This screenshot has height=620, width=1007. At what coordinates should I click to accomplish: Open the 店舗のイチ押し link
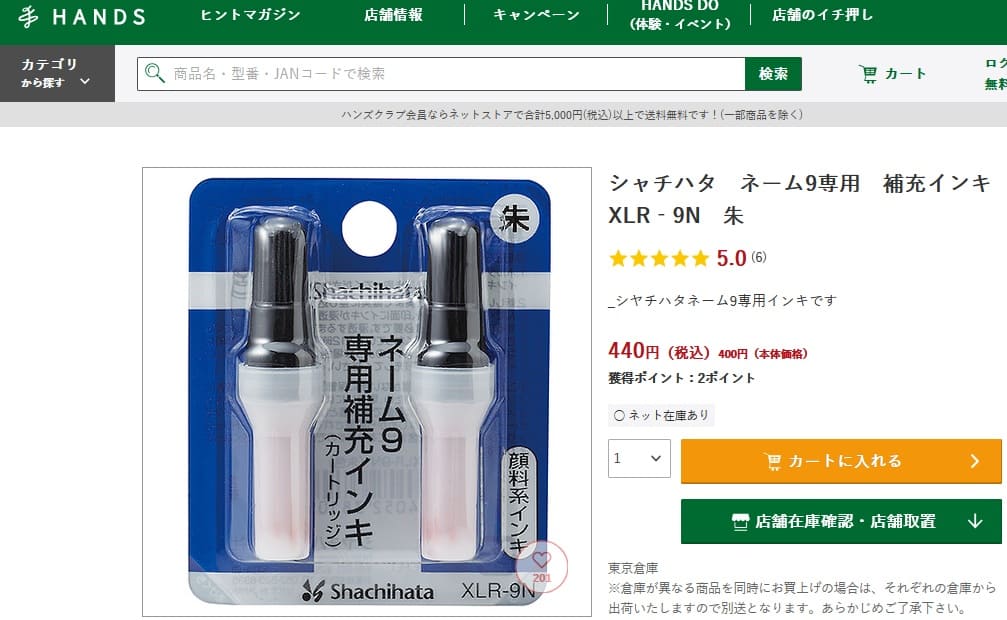[x=822, y=15]
